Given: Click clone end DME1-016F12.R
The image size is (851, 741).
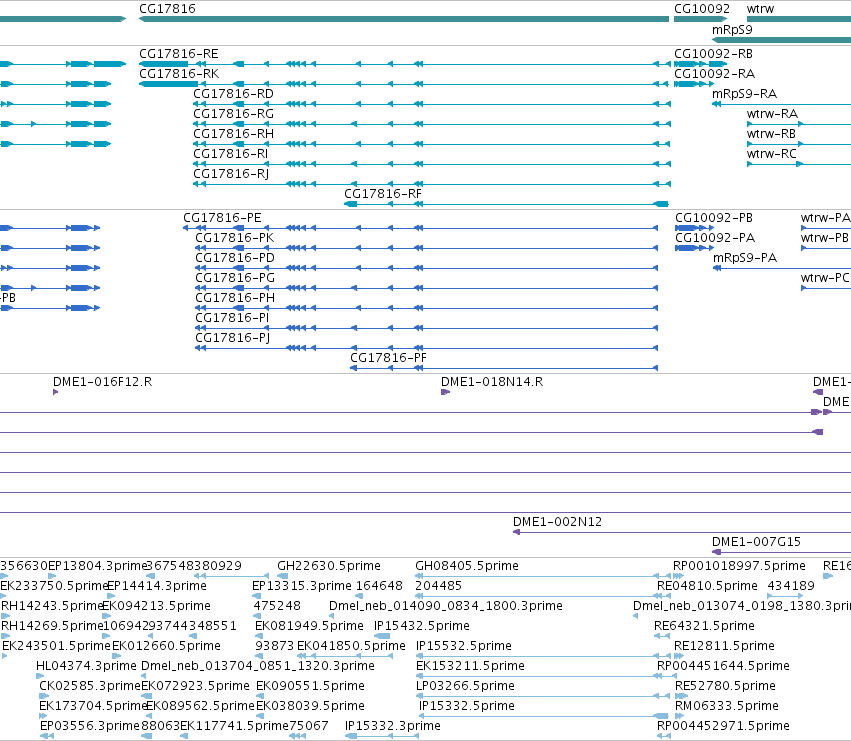Looking at the screenshot, I should coord(102,382).
